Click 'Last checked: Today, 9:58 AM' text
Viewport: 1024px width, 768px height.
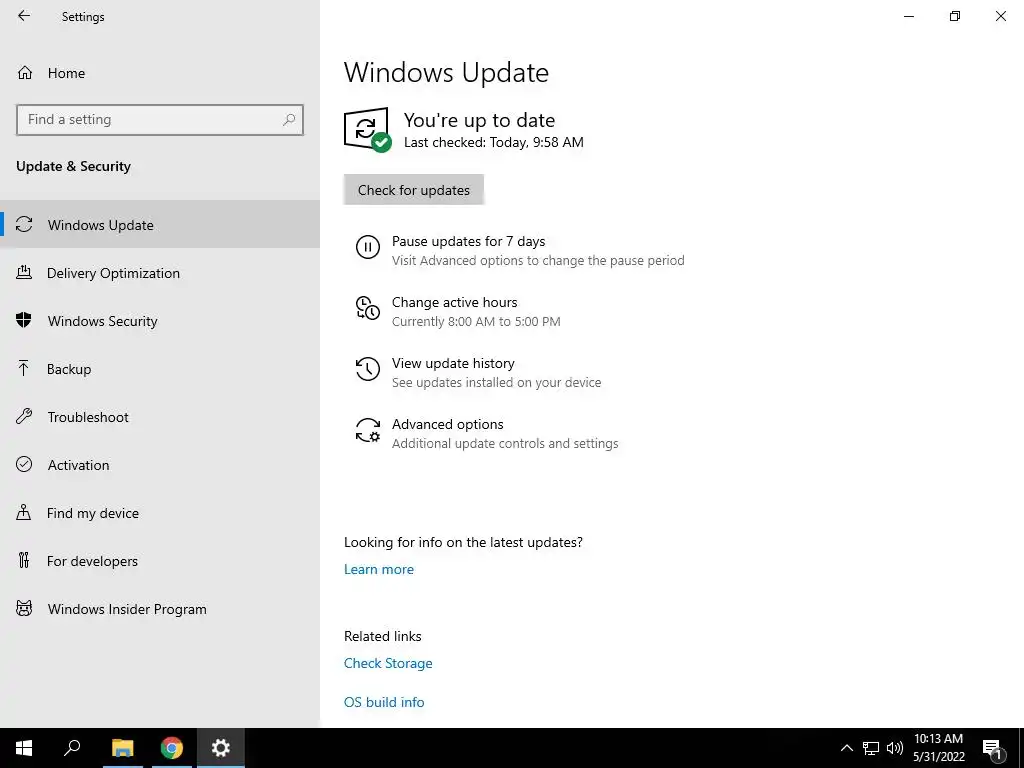[494, 142]
